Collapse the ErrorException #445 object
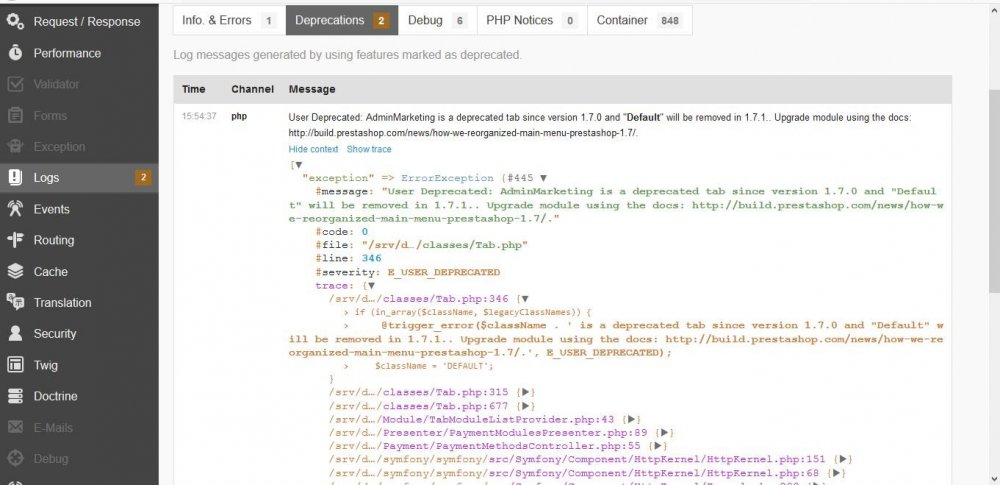The width and height of the screenshot is (1000, 485). (x=543, y=178)
